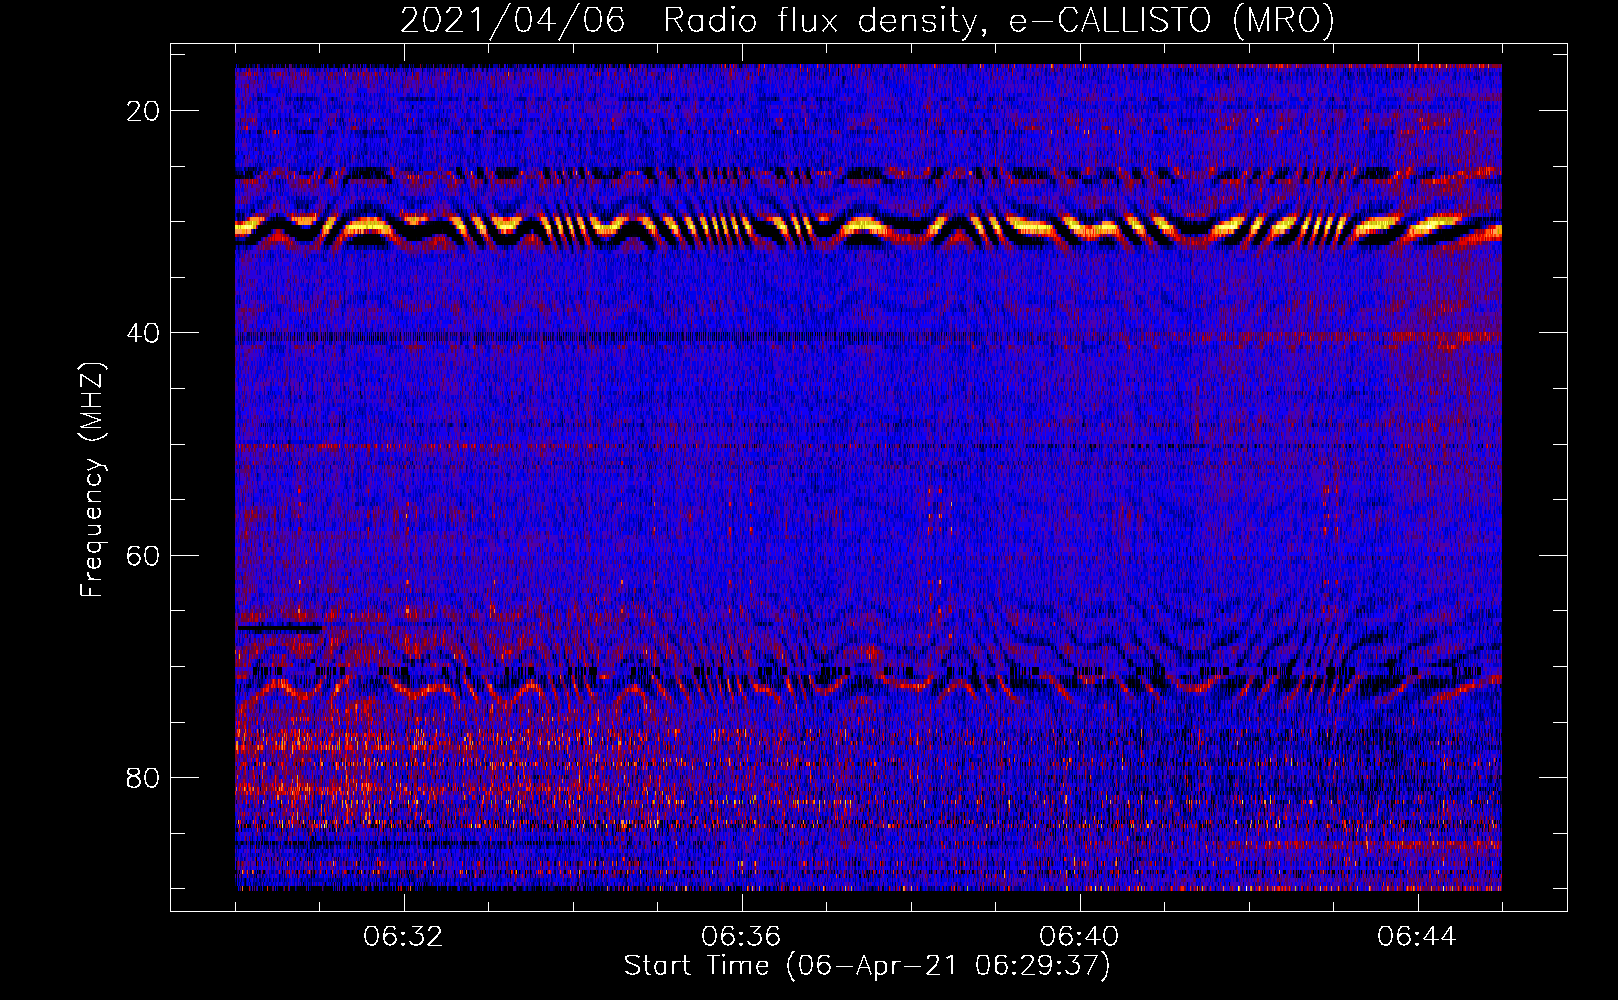
Task: Click the 06:44 time tick label
Action: [x=1417, y=937]
